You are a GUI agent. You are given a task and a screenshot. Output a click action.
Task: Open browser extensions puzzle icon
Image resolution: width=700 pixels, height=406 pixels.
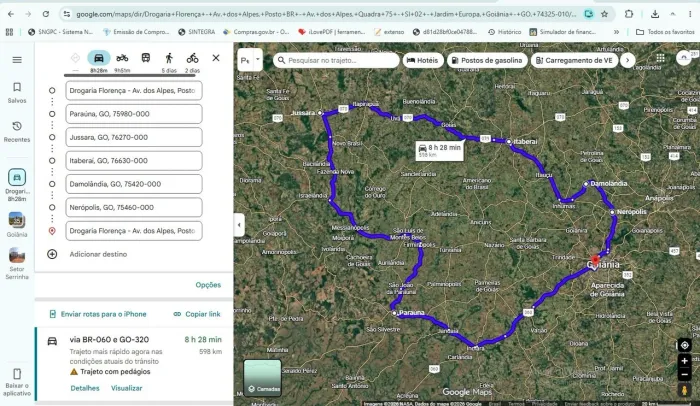pyautogui.click(x=629, y=14)
